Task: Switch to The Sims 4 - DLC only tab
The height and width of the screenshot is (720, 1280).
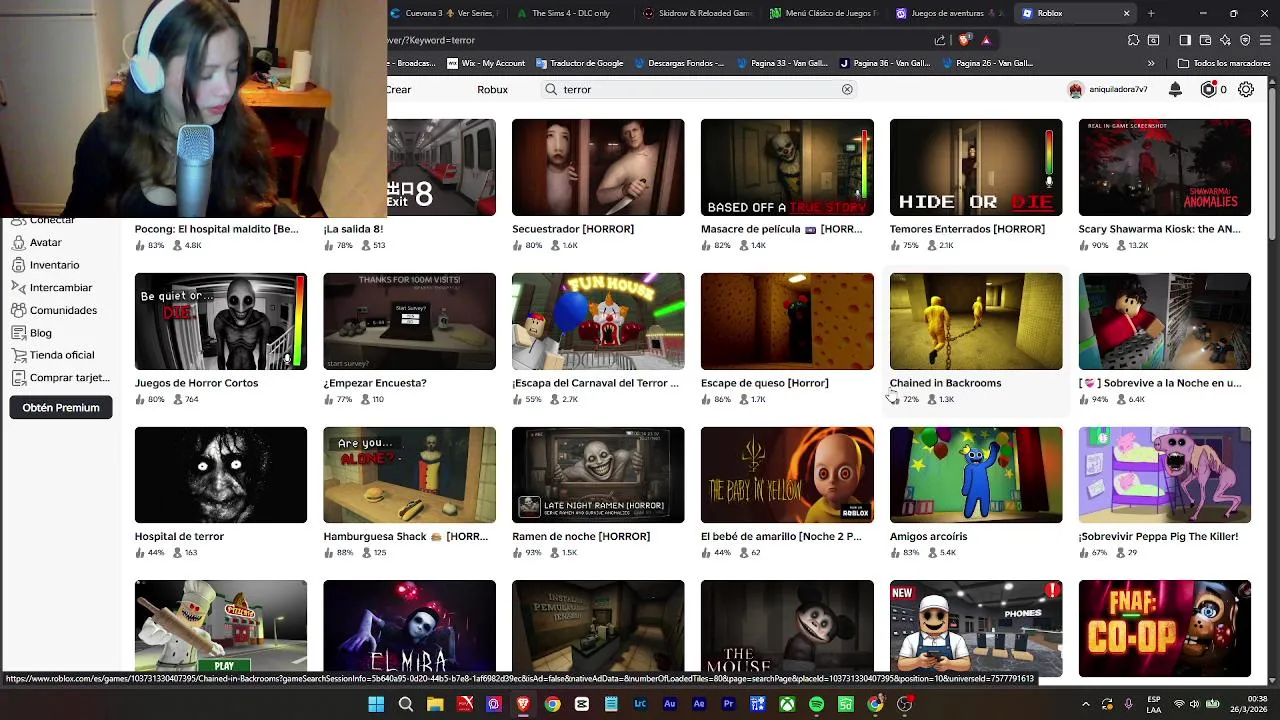Action: pos(570,13)
